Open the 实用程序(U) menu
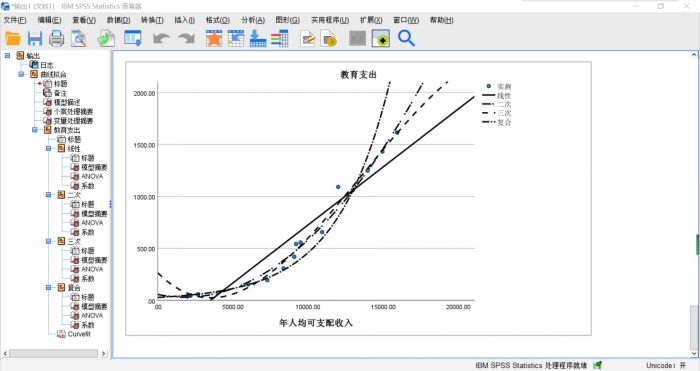The height and width of the screenshot is (371, 700). tap(330, 20)
